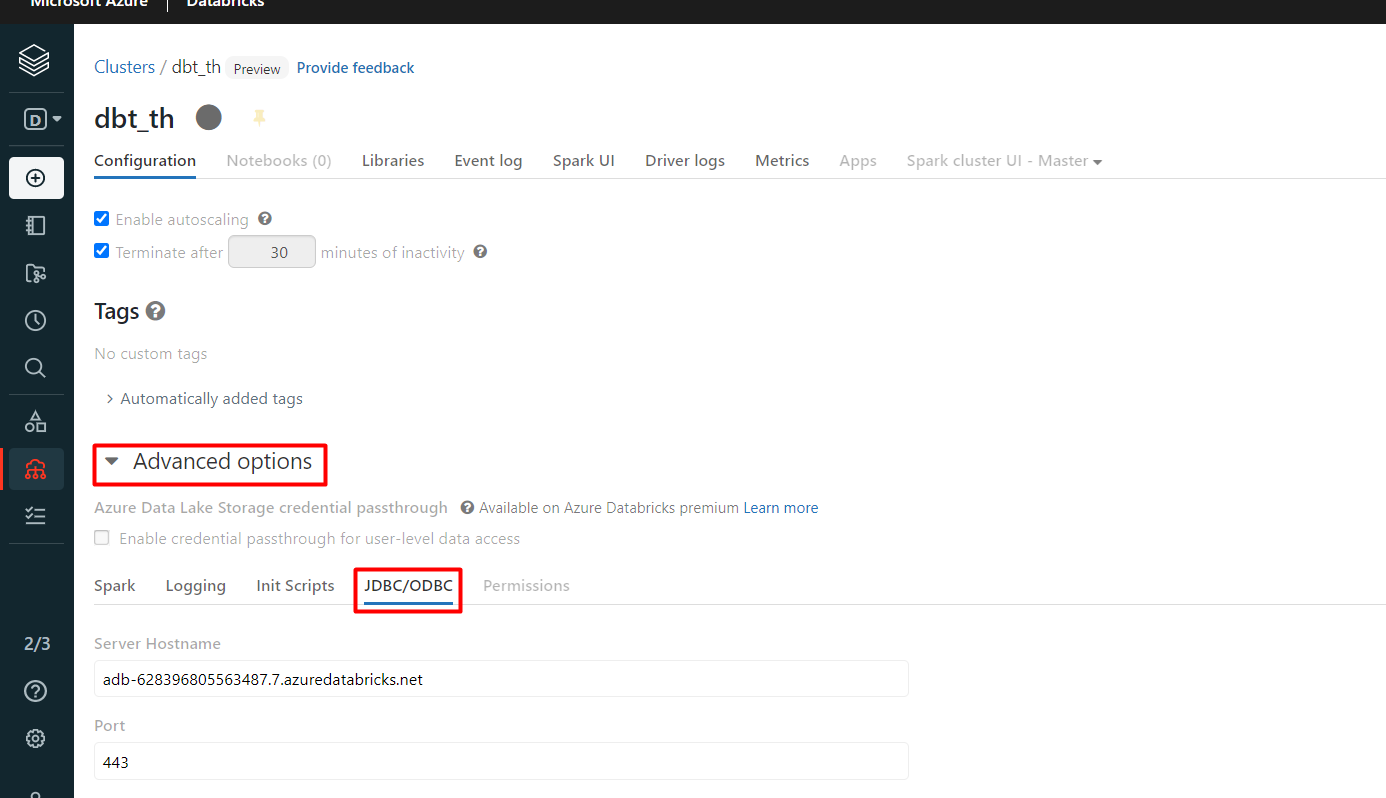1386x798 pixels.
Task: Open Jobs using the checklist icon
Action: click(35, 516)
